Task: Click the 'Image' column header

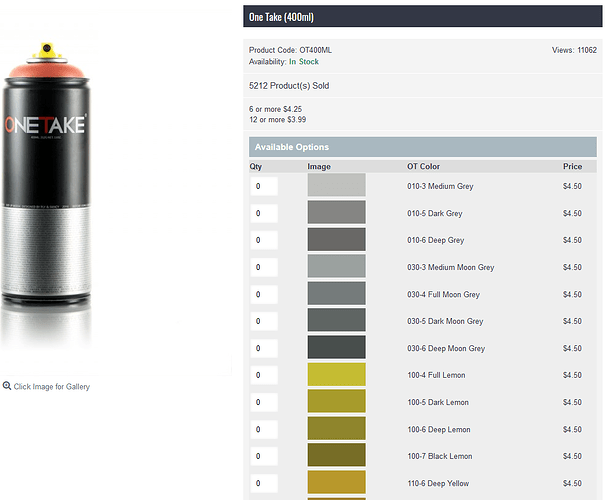Action: (319, 167)
